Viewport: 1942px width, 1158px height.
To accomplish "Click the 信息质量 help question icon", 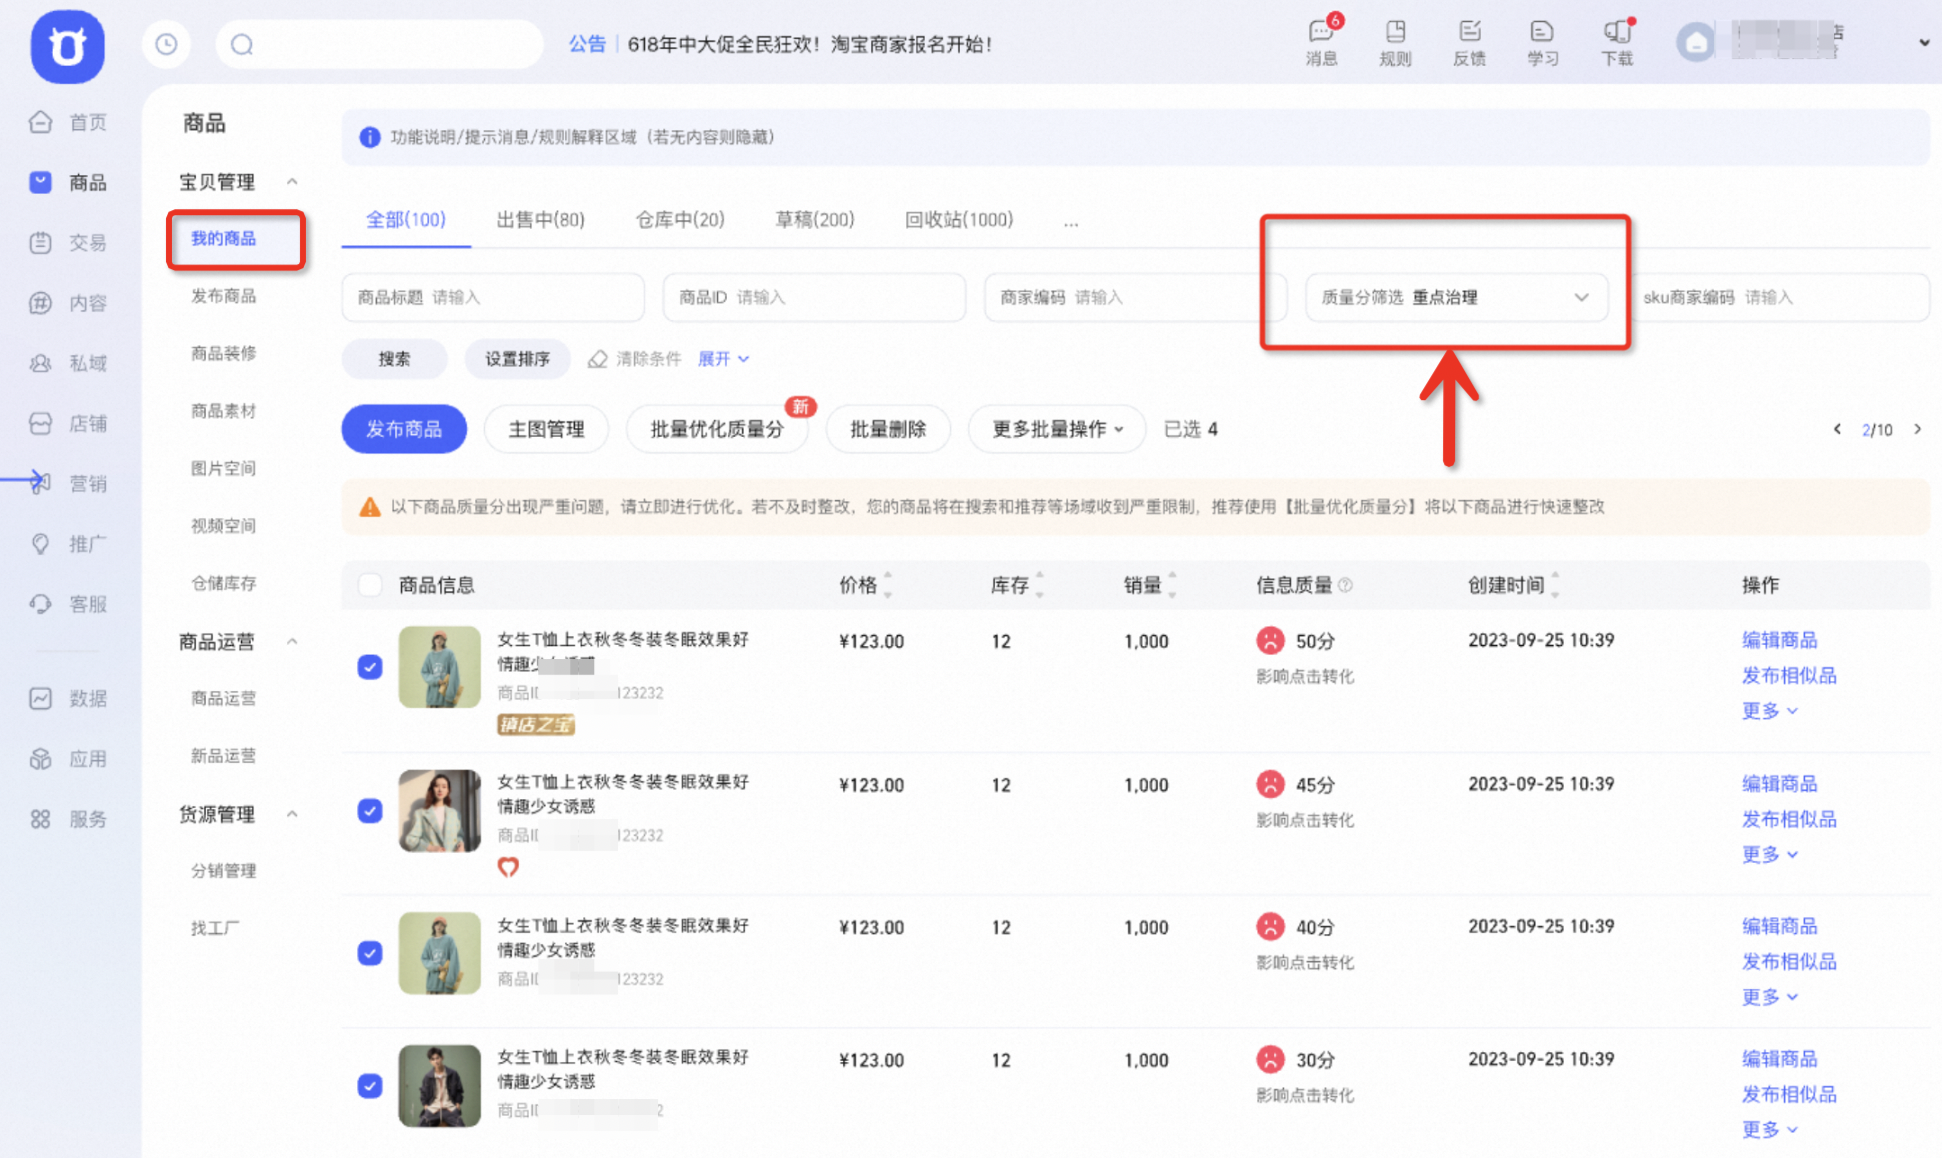I will pos(1345,585).
